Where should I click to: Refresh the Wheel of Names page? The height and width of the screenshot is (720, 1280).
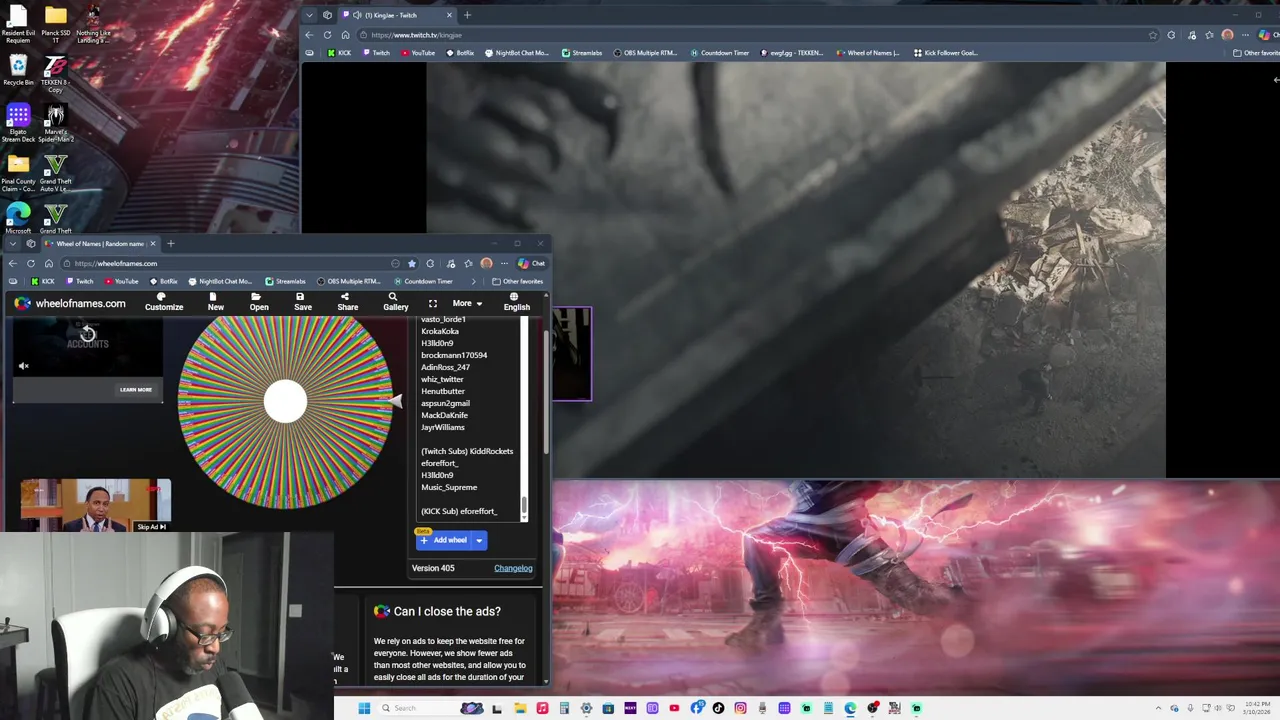(31, 263)
